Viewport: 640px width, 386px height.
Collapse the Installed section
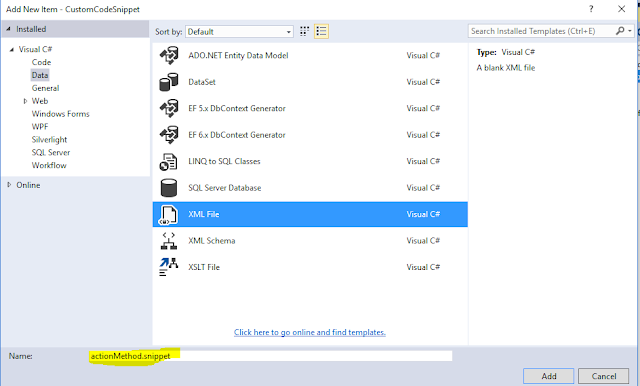tap(8, 29)
